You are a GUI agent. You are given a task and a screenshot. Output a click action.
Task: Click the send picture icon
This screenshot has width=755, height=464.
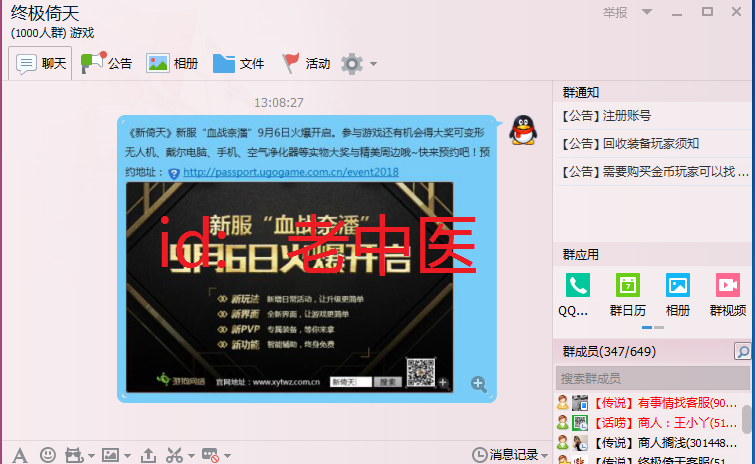tap(110, 455)
